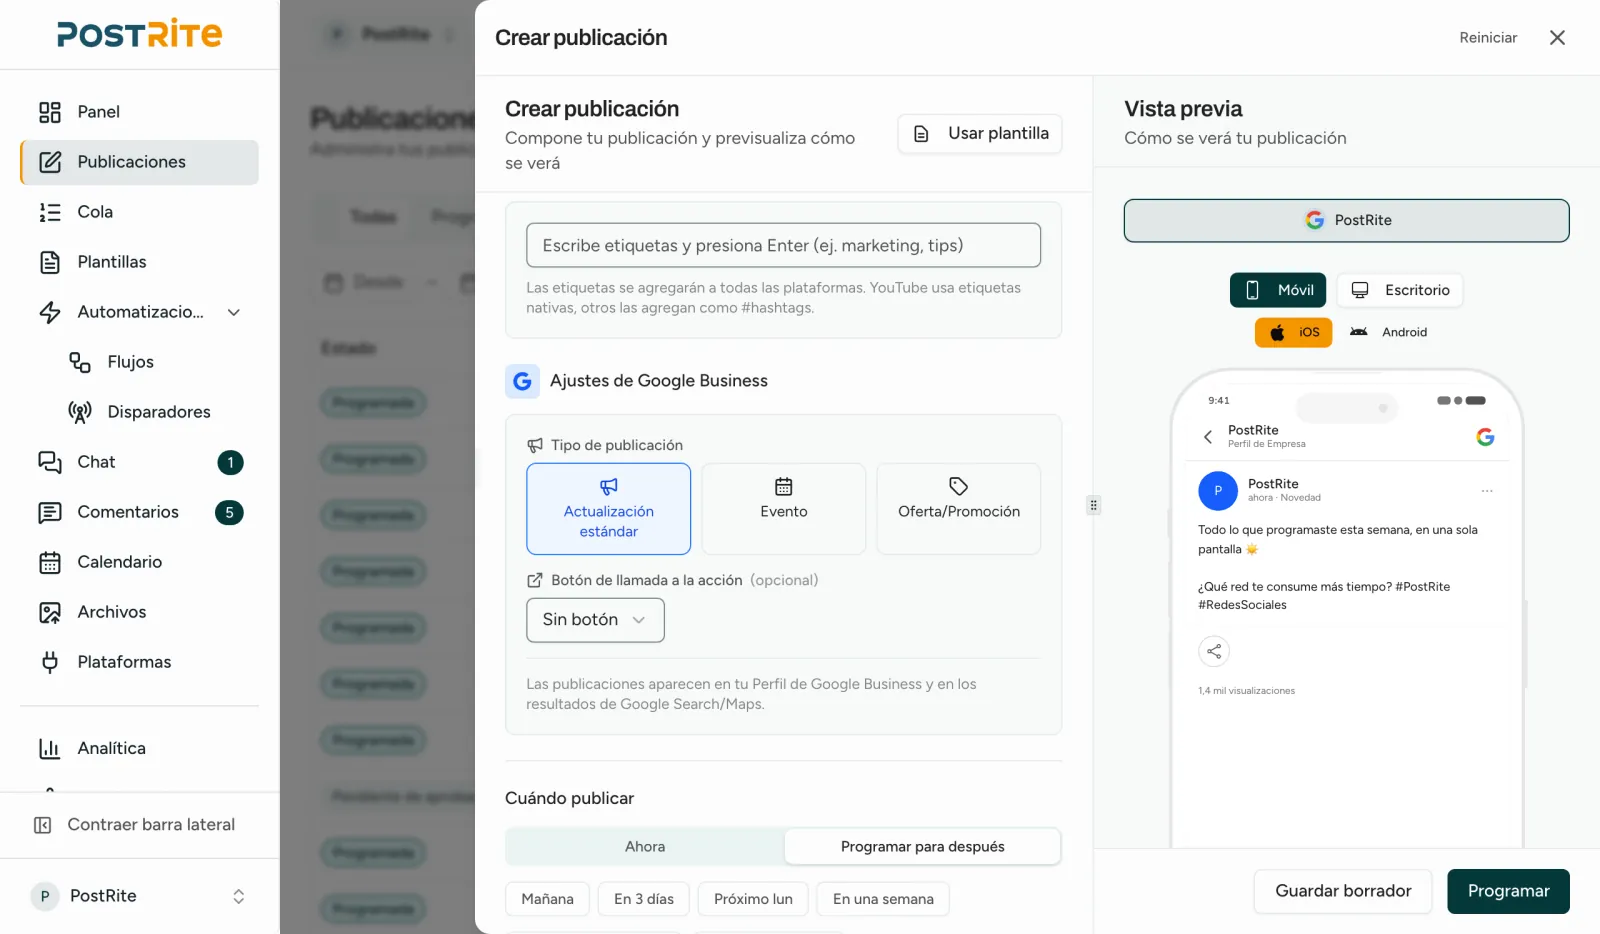Open the Sin botón call-to-action dropdown

point(595,620)
